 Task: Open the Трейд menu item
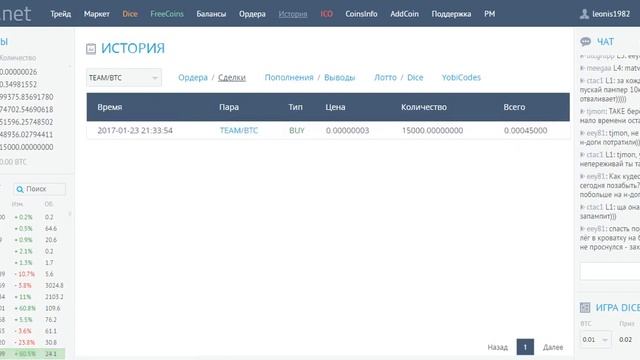tap(60, 14)
